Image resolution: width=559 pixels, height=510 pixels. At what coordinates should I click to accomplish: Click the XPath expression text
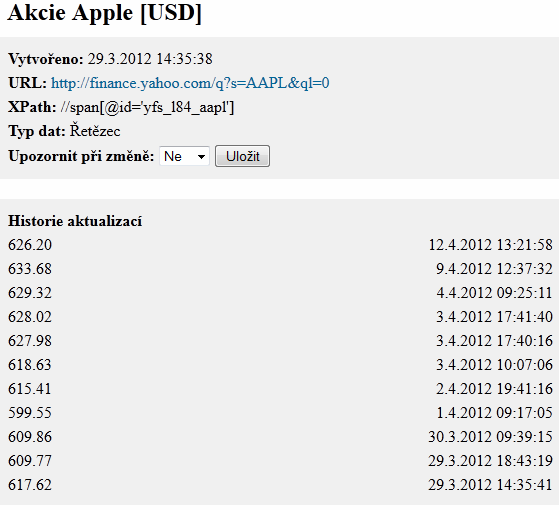[147, 107]
